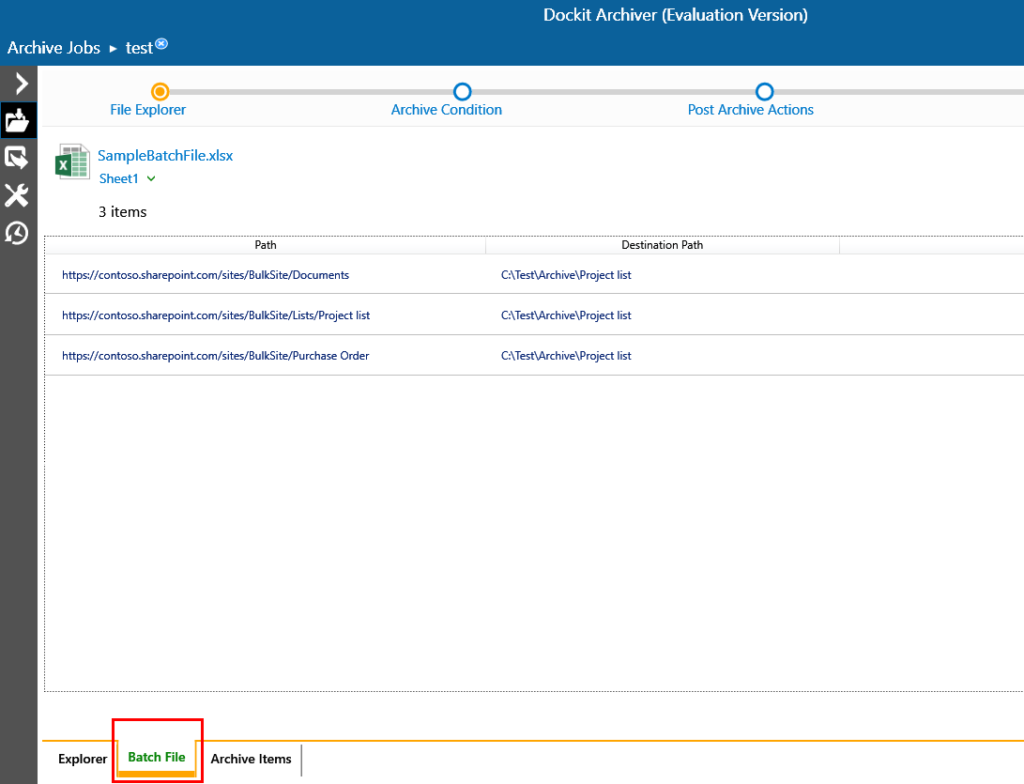Expand the sidebar with the chevron arrow
The width and height of the screenshot is (1024, 784).
(21, 84)
